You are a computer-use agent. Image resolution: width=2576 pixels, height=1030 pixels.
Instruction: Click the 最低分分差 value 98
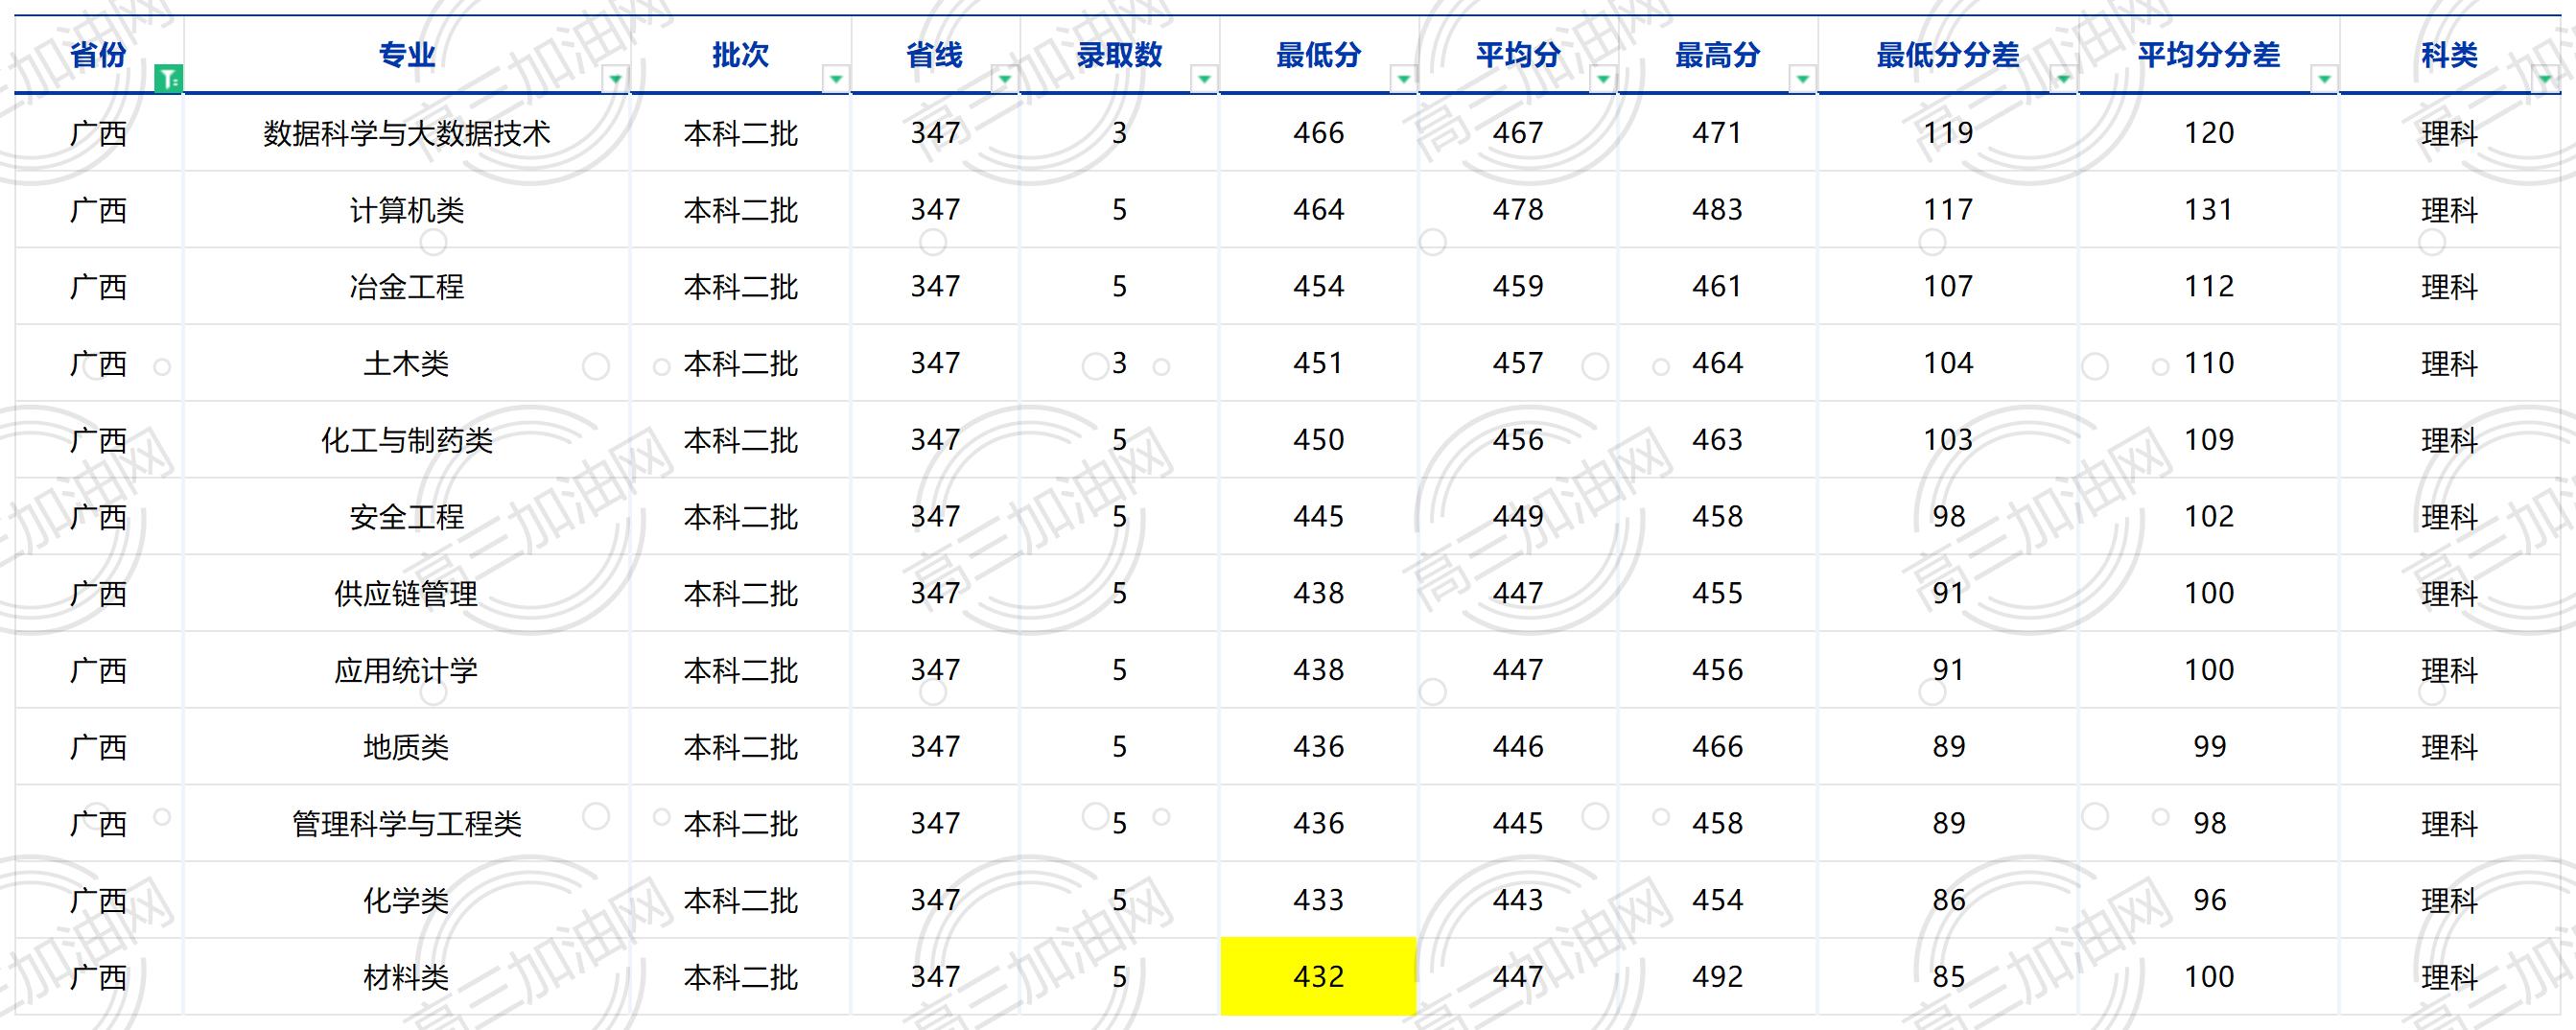1948,516
